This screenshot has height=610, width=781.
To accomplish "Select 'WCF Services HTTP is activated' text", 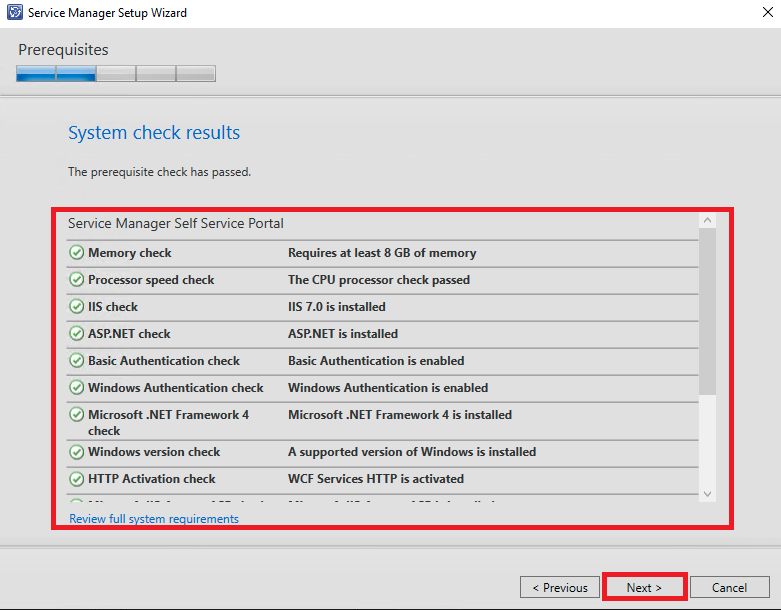I will coord(376,479).
